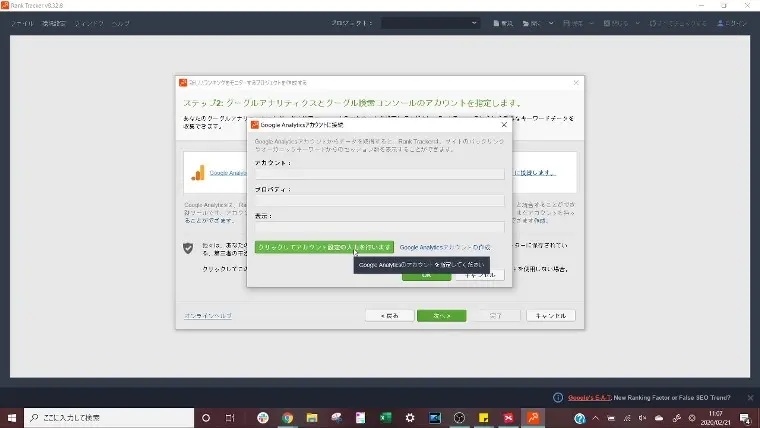Open the online help link

[207, 315]
